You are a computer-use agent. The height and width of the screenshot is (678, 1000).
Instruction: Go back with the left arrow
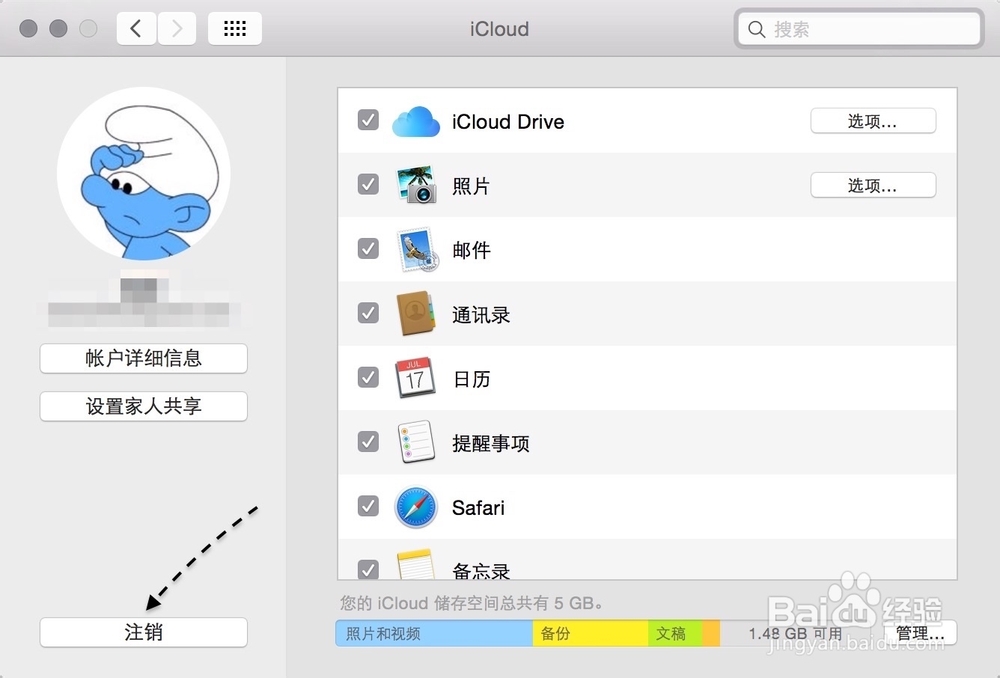[x=136, y=29]
